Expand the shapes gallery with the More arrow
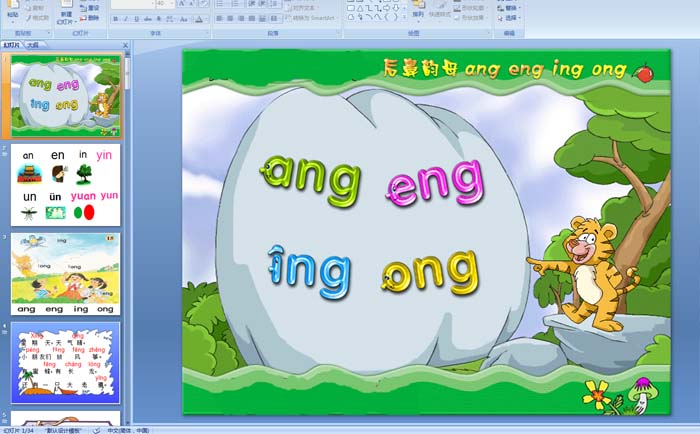This screenshot has width=700, height=434. coord(404,17)
